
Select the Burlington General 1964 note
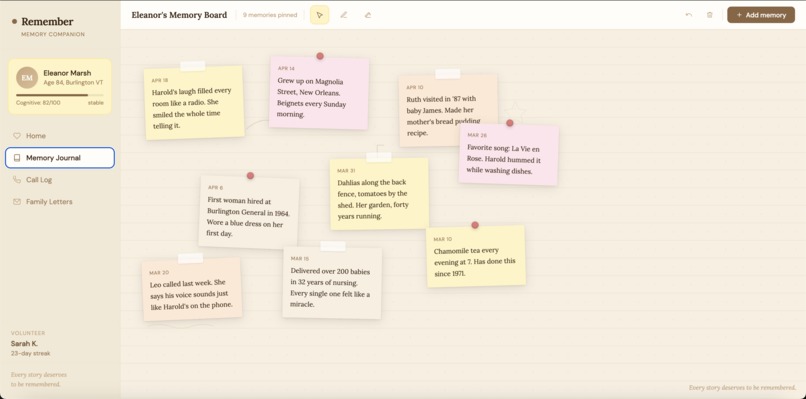pos(249,213)
